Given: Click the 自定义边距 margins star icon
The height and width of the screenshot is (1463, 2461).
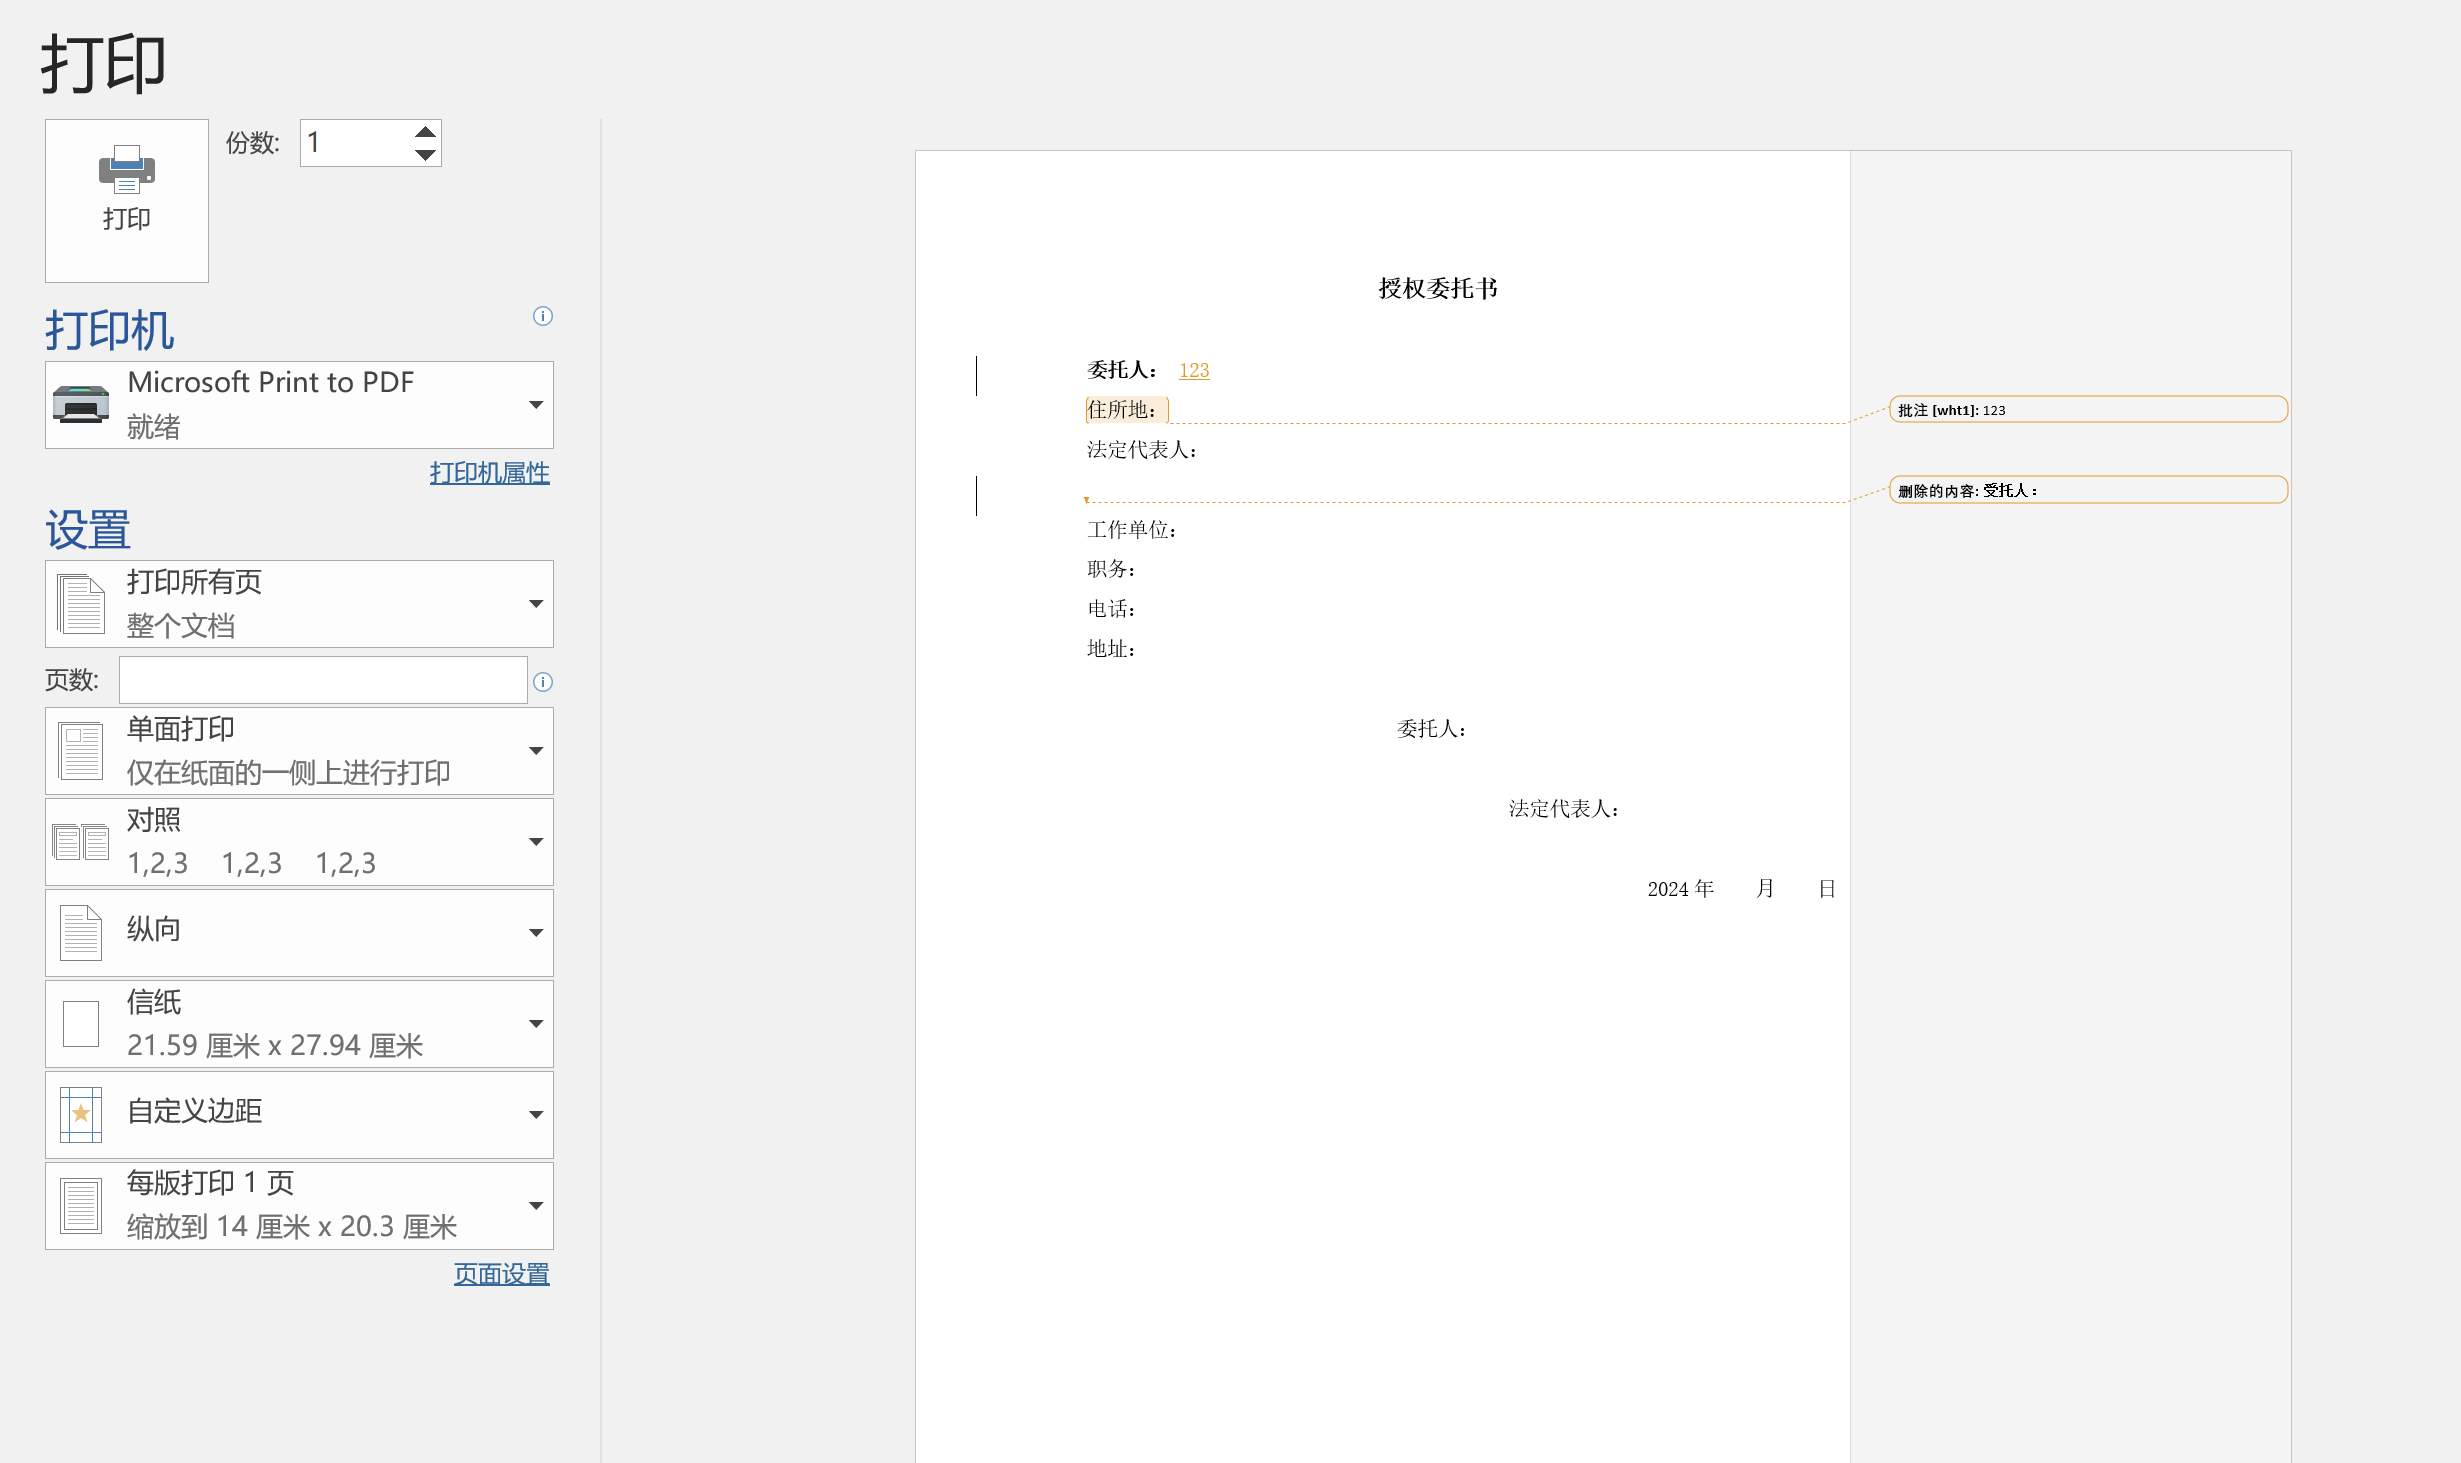Looking at the screenshot, I should [81, 1114].
